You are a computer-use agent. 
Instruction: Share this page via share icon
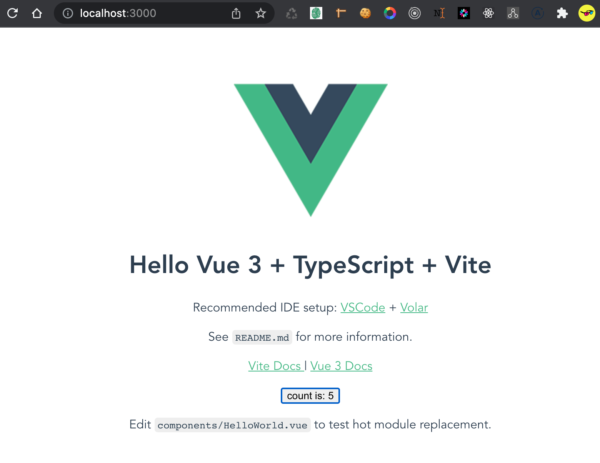pos(236,13)
